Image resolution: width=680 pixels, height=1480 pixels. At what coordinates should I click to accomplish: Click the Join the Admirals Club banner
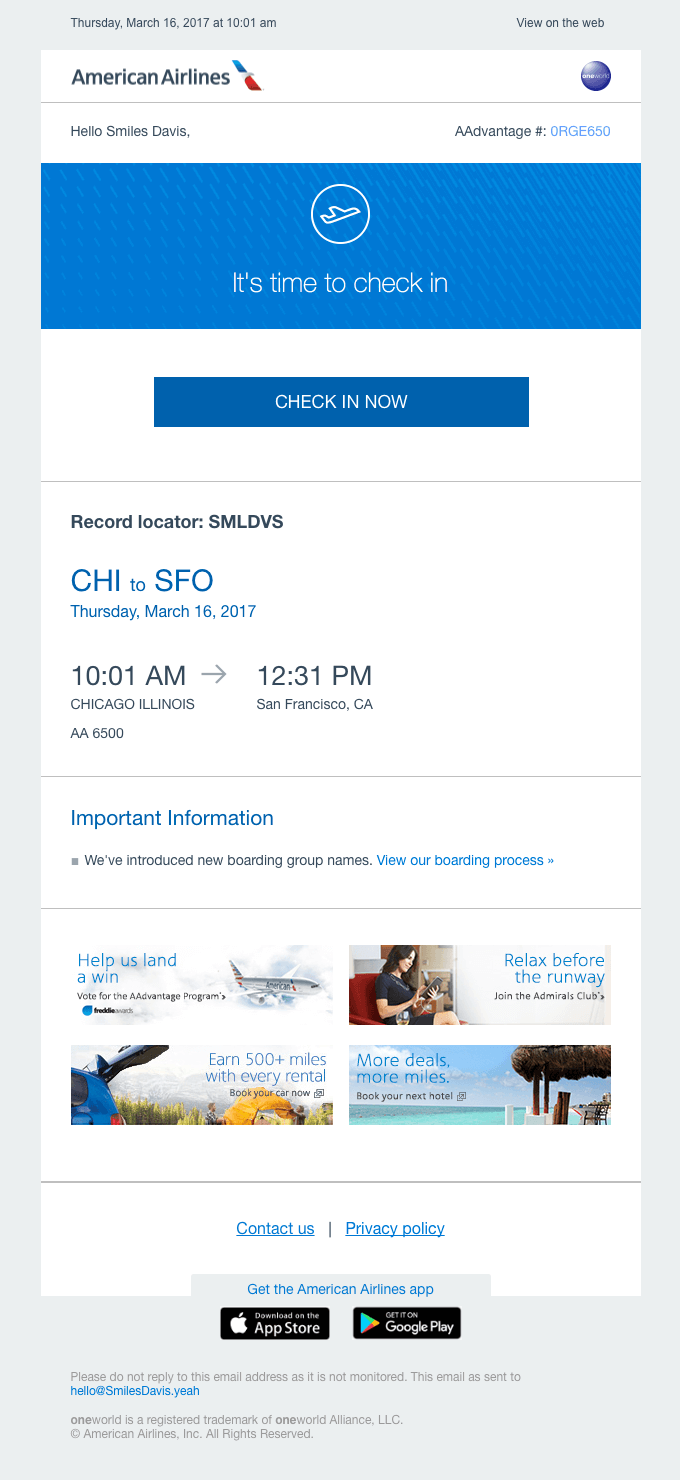[x=479, y=984]
